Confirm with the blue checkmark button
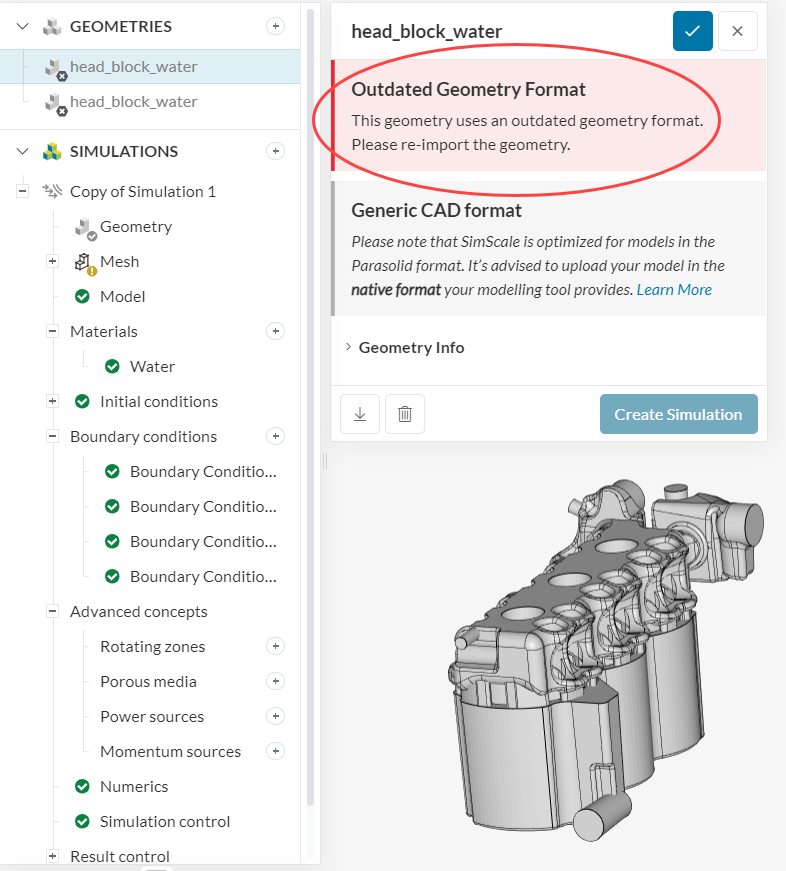The width and height of the screenshot is (786, 871). pyautogui.click(x=692, y=31)
